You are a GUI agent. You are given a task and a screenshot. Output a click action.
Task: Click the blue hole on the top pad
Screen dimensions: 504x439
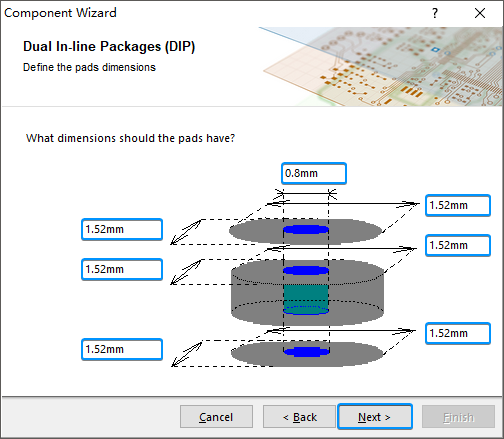click(x=306, y=229)
